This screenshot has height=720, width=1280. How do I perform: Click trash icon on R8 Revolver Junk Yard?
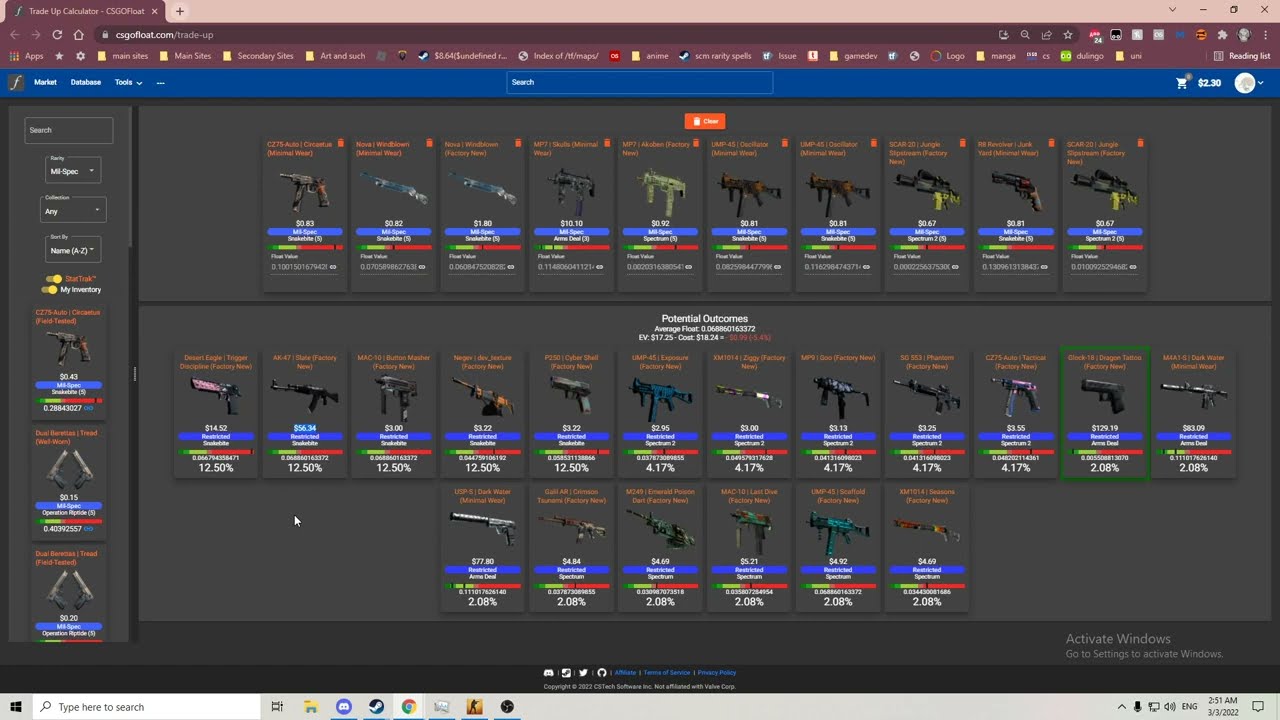point(1051,144)
